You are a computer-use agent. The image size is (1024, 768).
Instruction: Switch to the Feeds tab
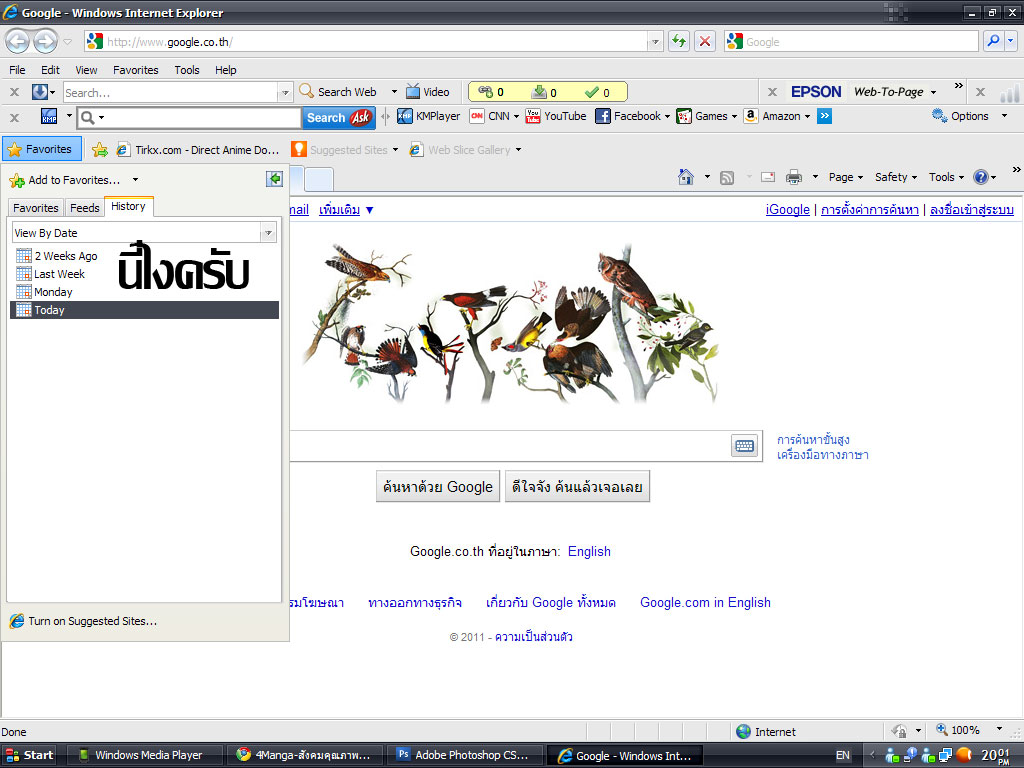pyautogui.click(x=85, y=208)
